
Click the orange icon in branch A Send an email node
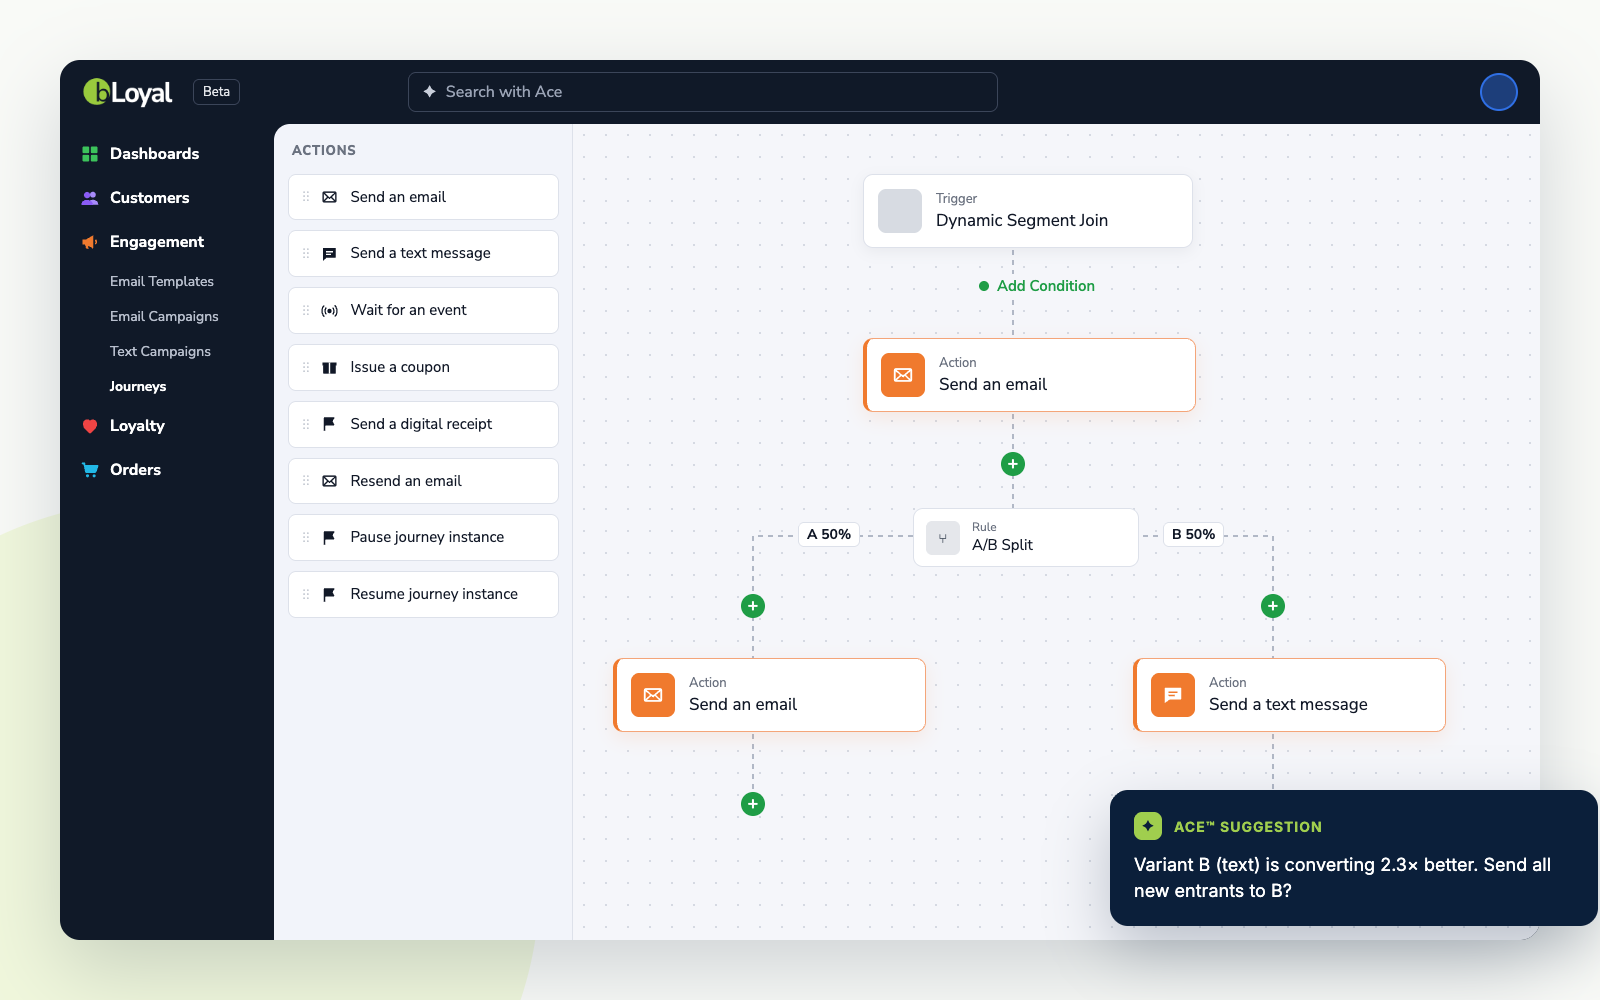coord(653,695)
